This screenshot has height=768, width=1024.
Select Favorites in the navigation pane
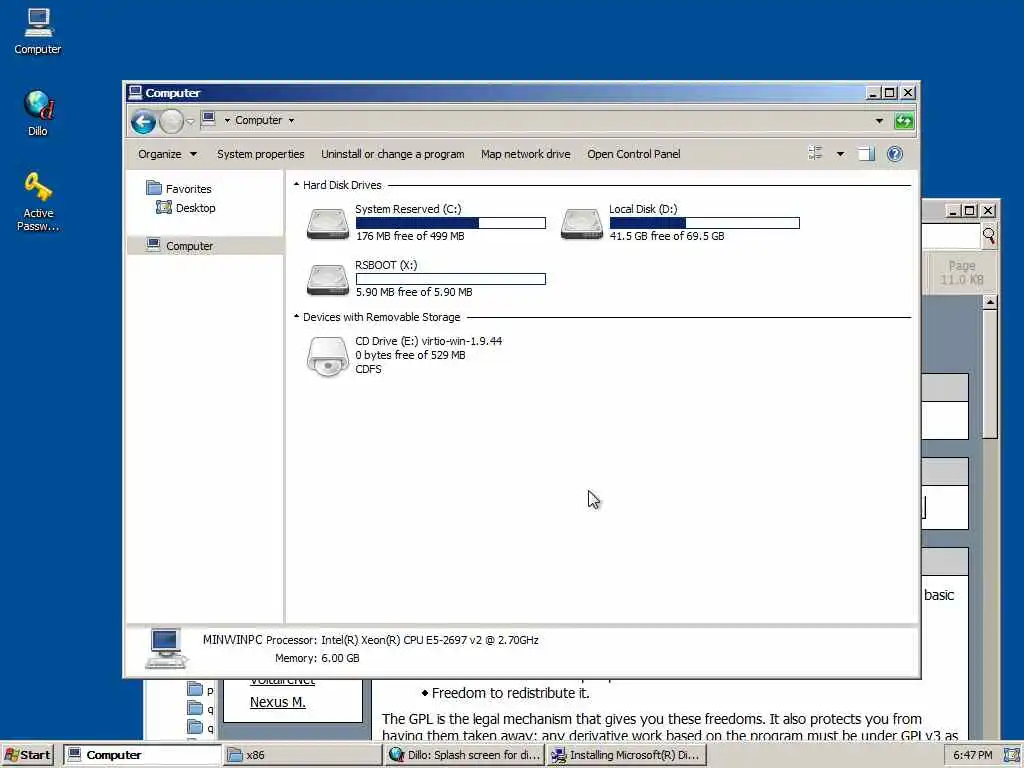click(179, 189)
